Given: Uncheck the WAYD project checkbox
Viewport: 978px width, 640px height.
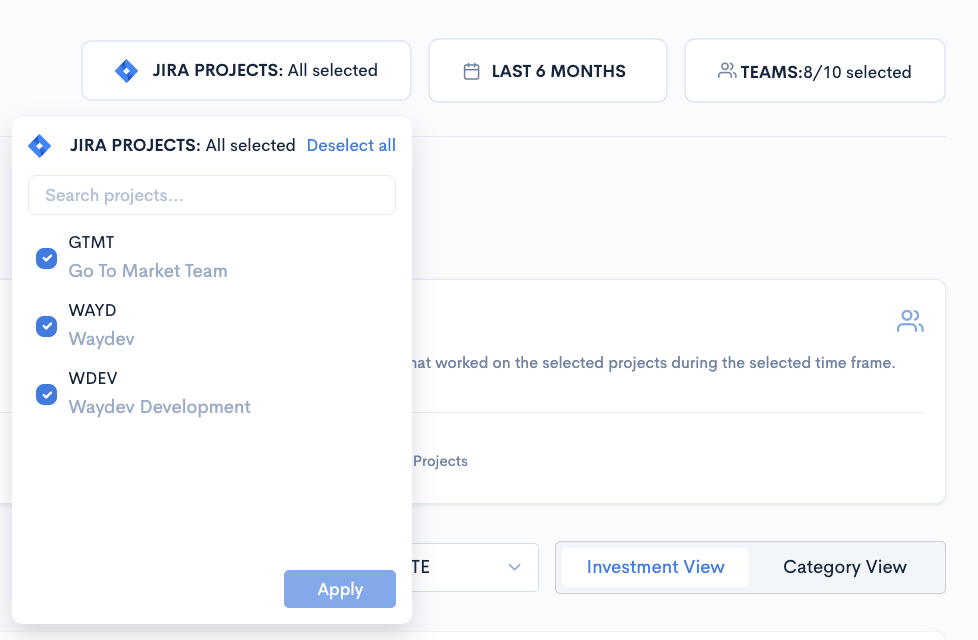Looking at the screenshot, I should [x=46, y=326].
